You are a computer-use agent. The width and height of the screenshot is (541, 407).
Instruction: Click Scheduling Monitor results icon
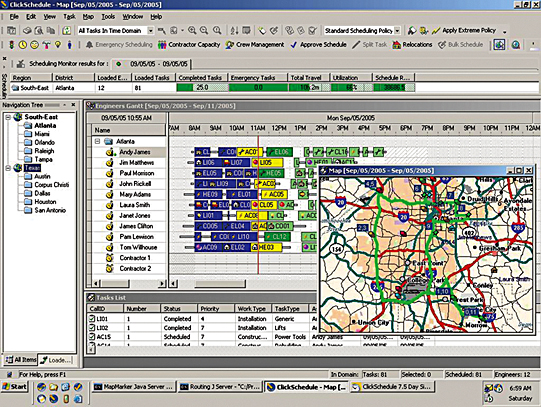(21, 64)
